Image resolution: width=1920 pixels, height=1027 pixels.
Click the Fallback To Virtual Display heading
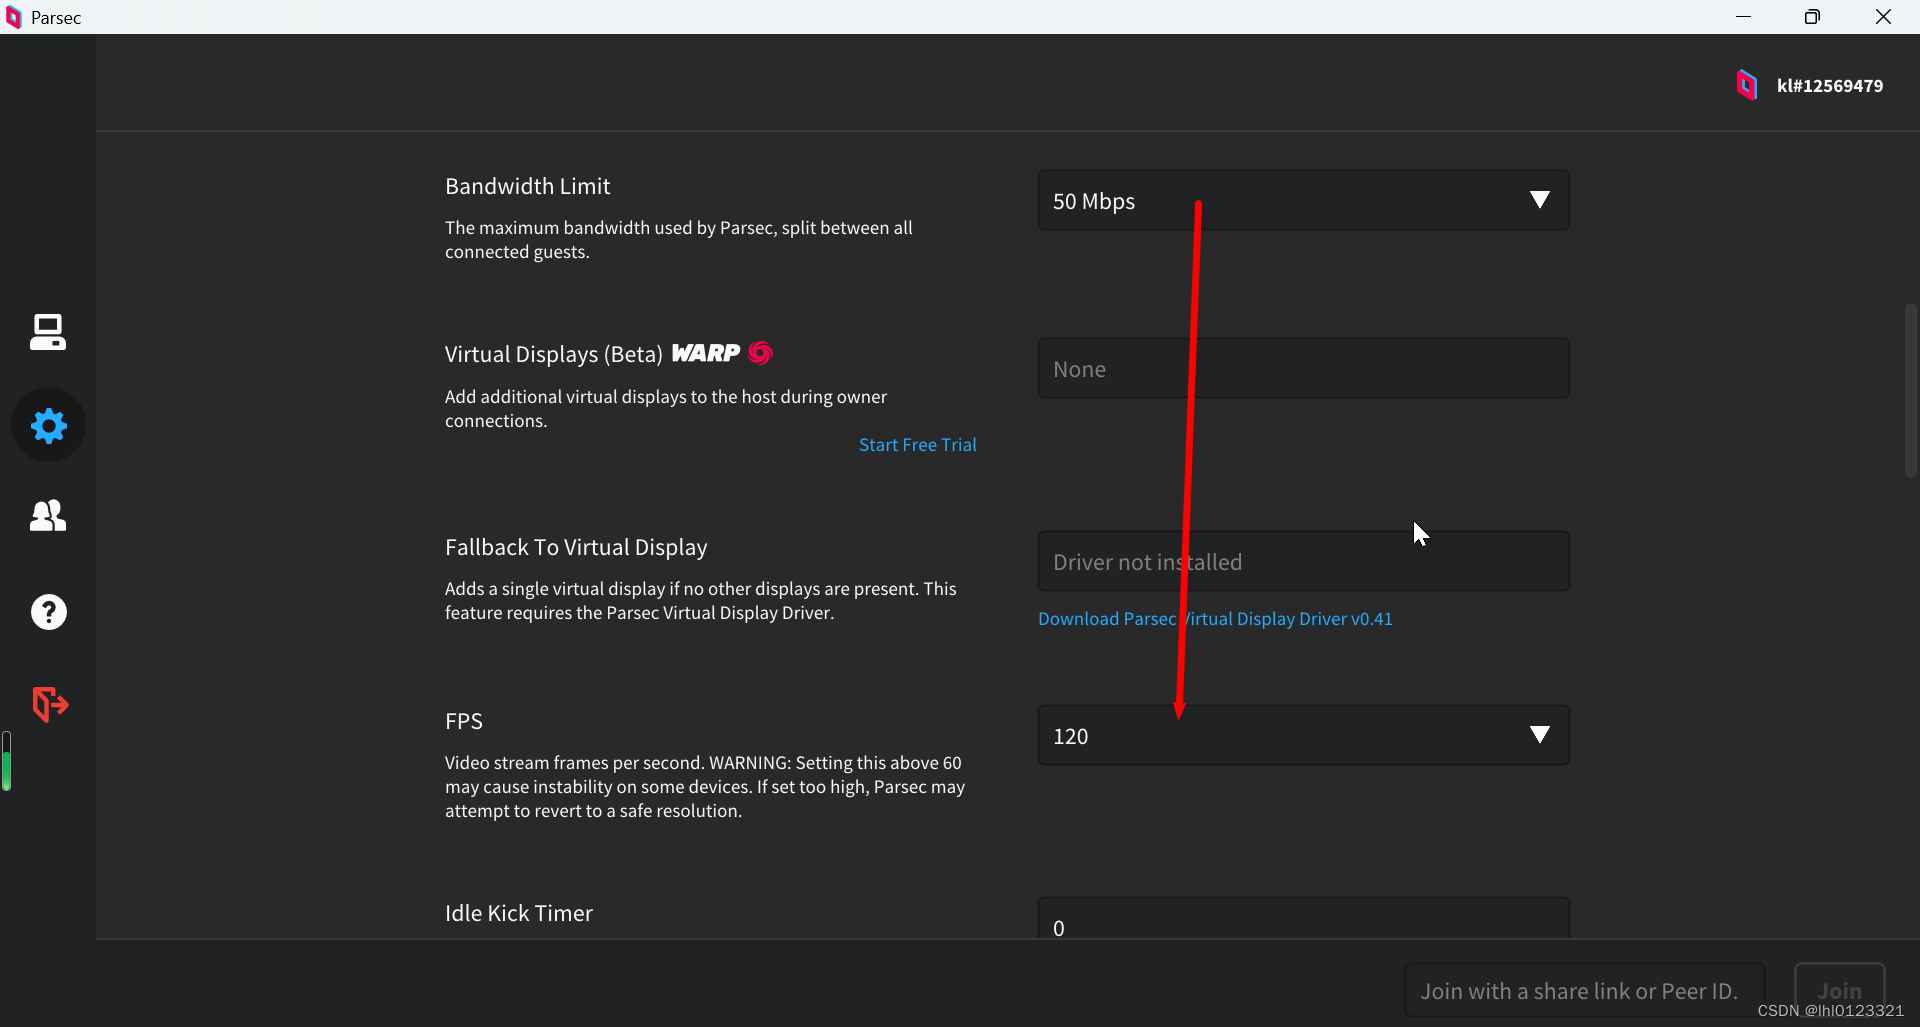(x=576, y=548)
